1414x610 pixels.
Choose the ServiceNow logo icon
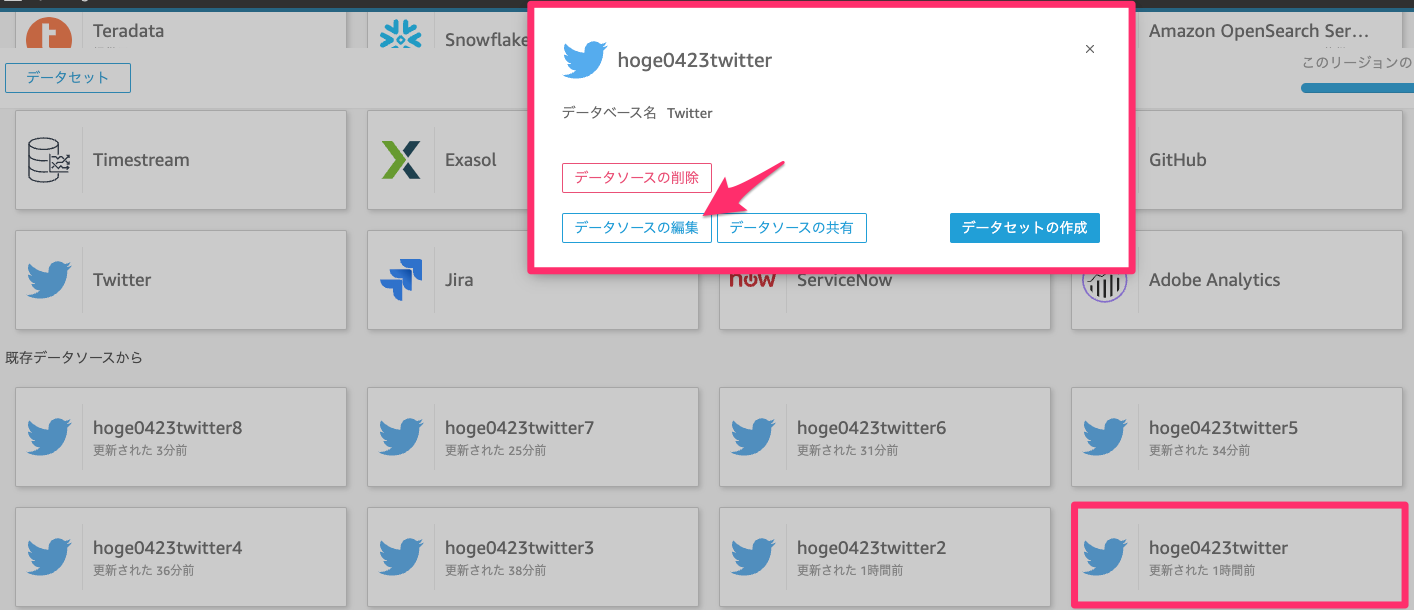pos(753,280)
